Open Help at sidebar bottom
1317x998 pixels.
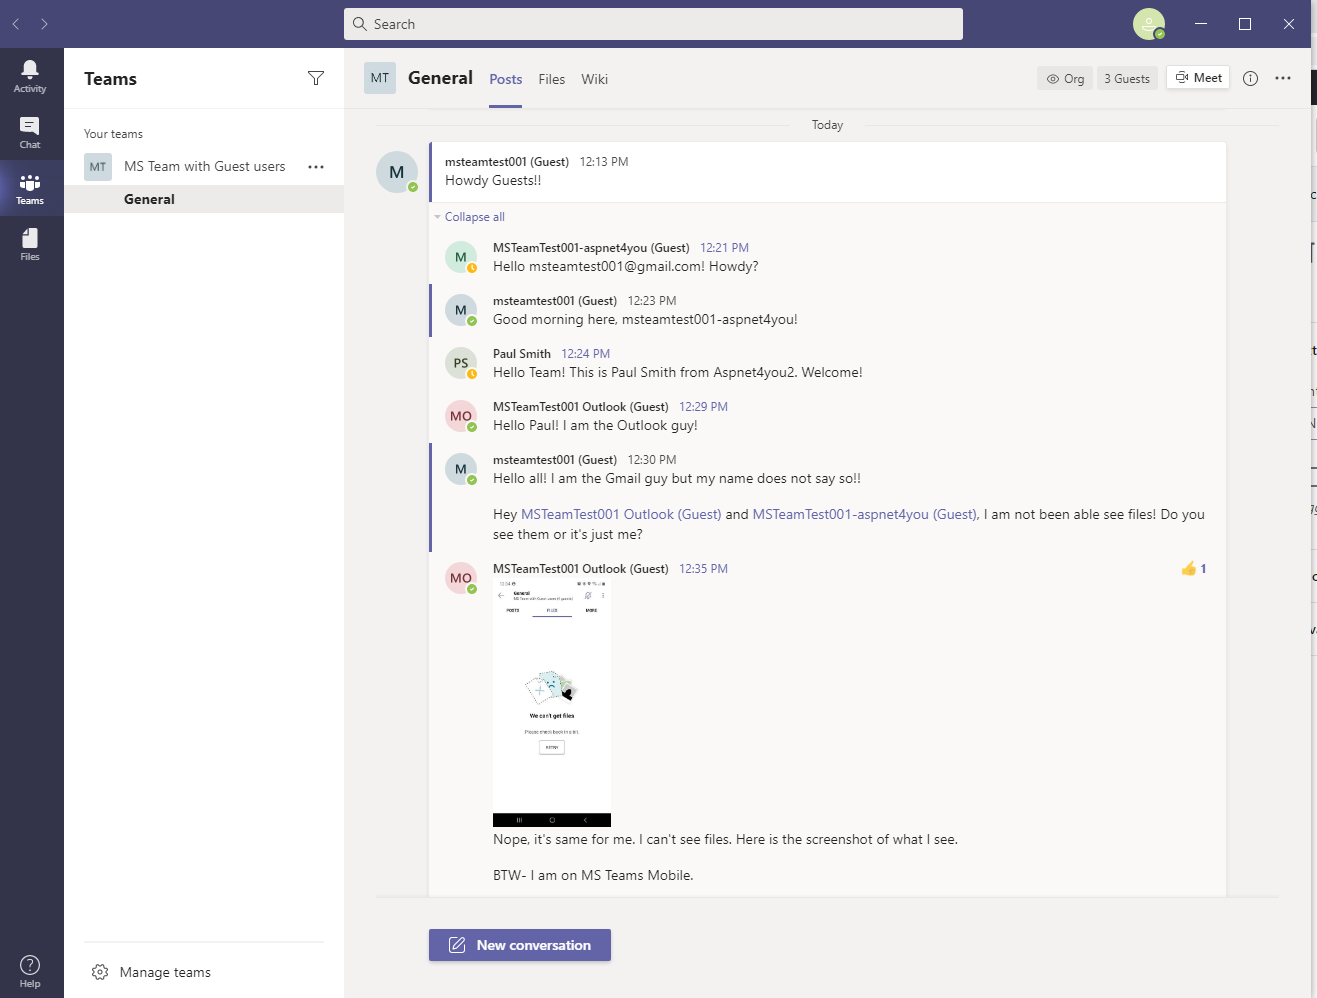(30, 971)
